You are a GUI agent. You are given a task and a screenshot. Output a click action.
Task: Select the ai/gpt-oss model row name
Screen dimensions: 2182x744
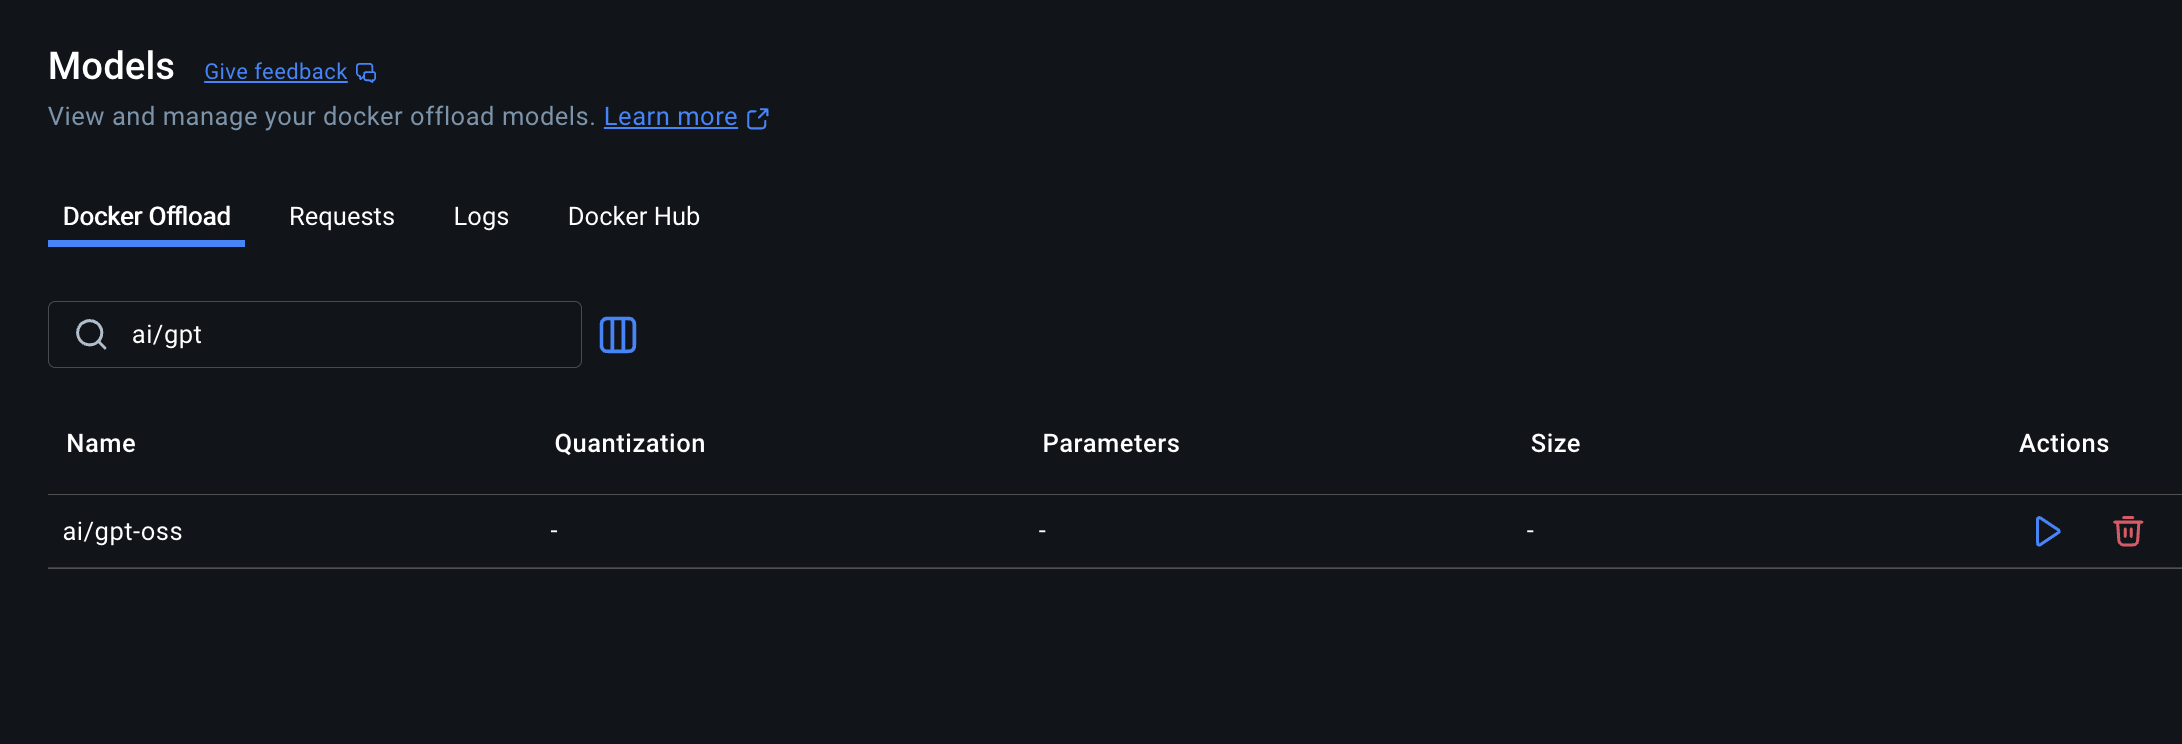(123, 531)
